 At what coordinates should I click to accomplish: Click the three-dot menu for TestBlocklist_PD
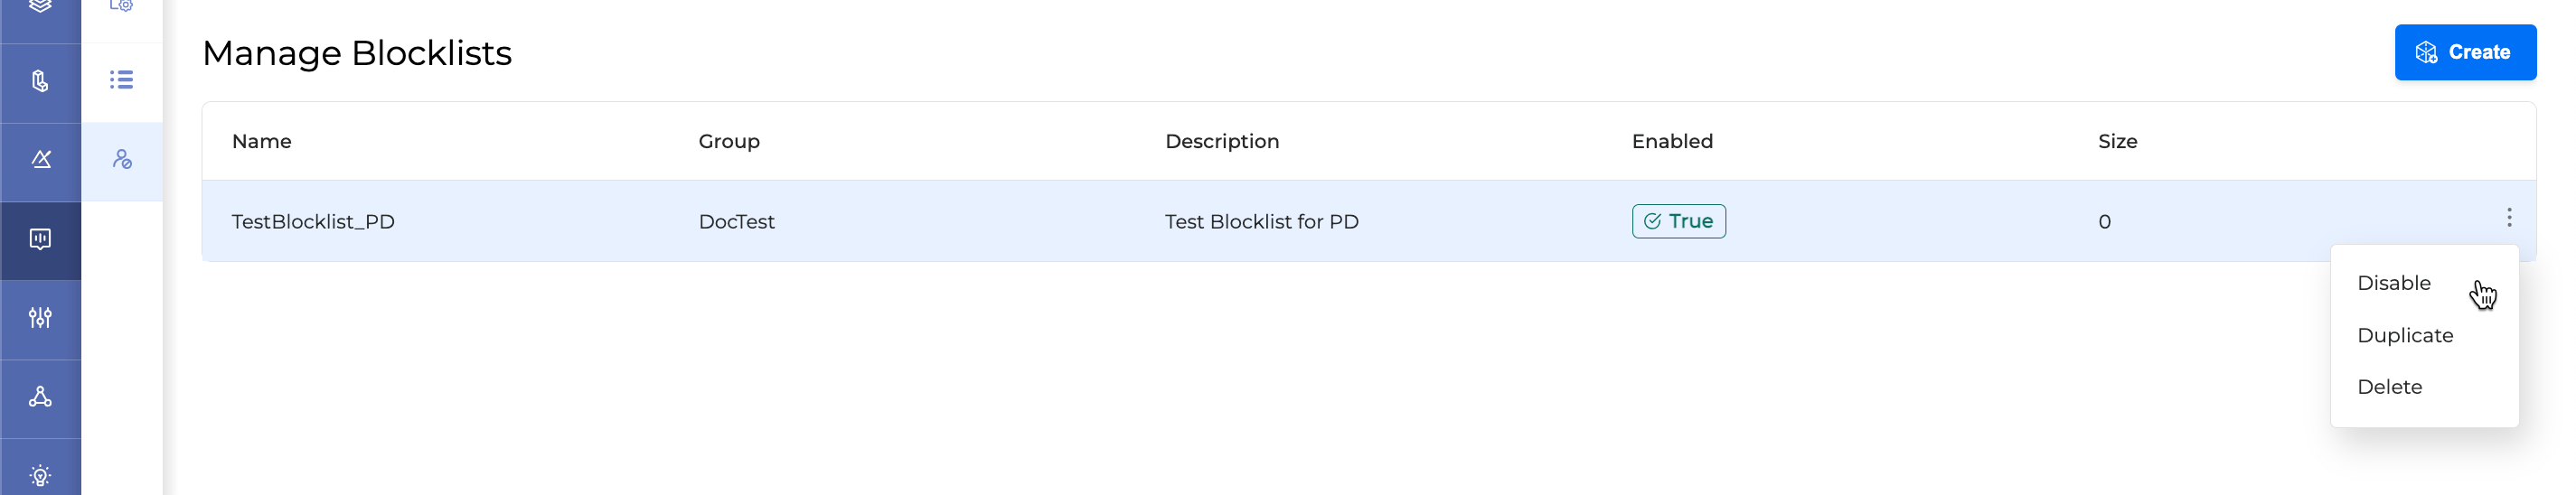(x=2508, y=218)
